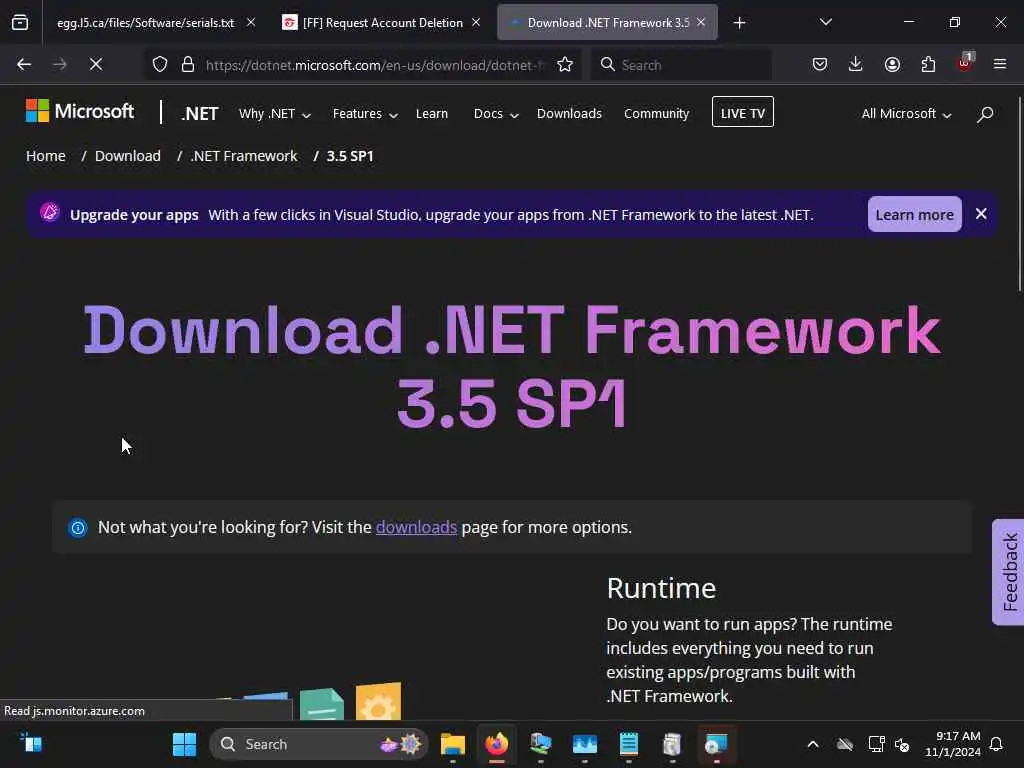Viewport: 1024px width, 768px height.
Task: Open Notepad from taskbar
Action: (x=628, y=744)
